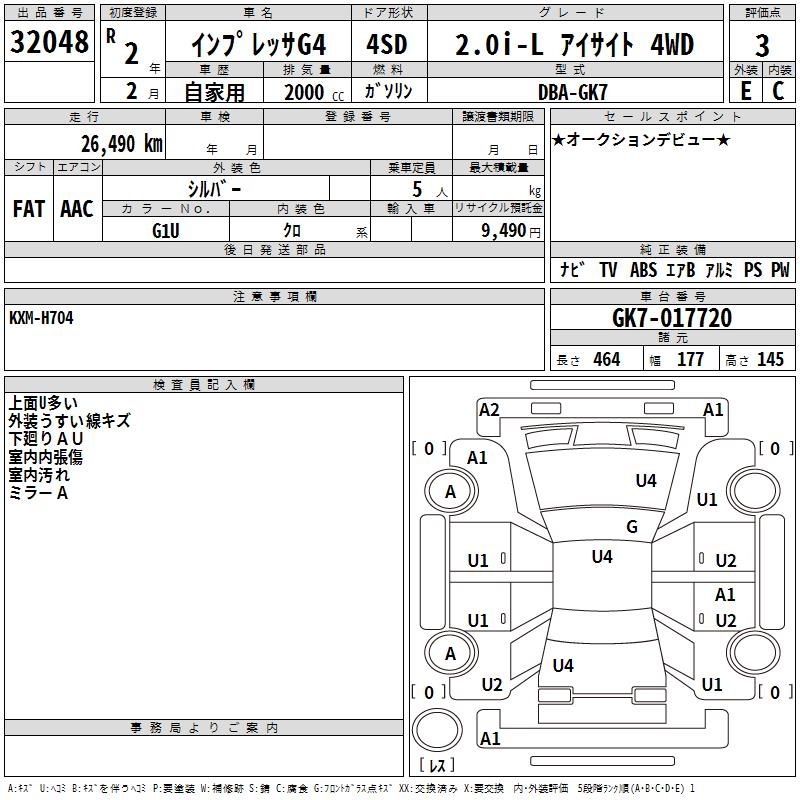Click the A2 mark on the car diagram

pyautogui.click(x=489, y=409)
